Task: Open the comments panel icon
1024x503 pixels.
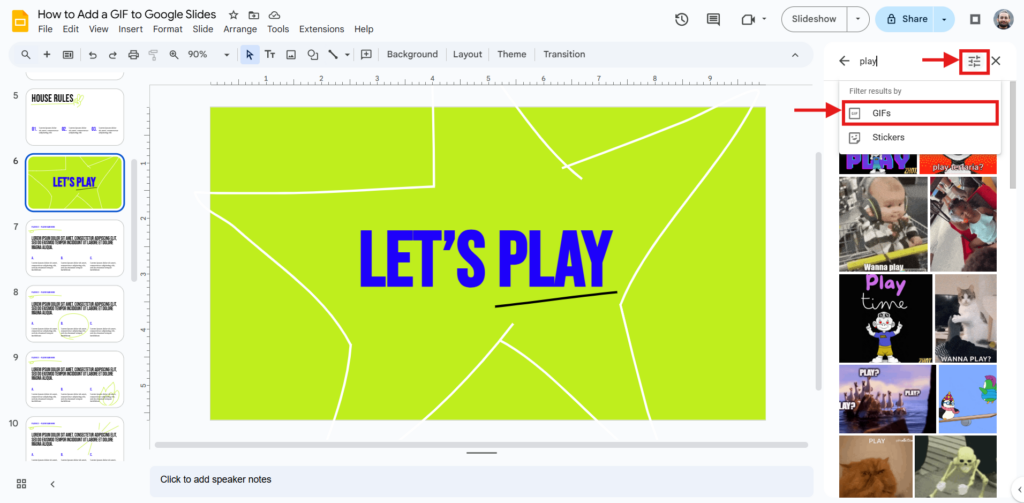Action: point(713,19)
